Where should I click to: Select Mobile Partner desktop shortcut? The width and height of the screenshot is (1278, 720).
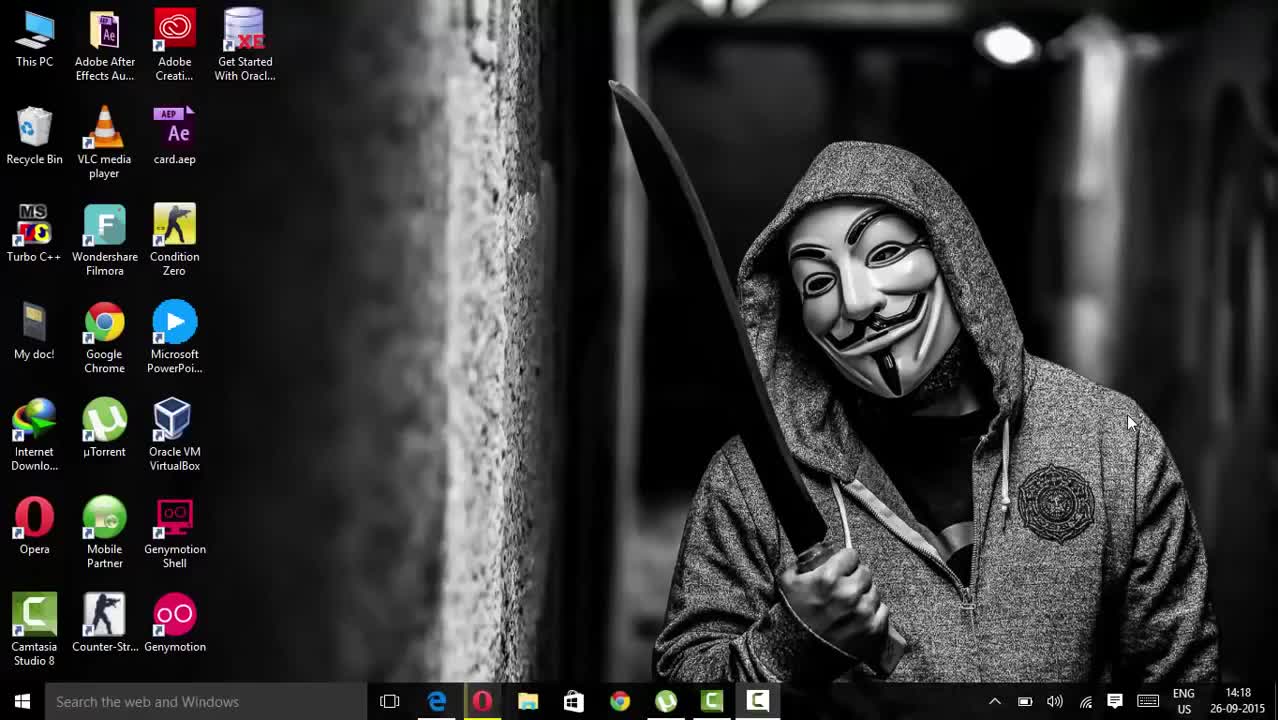point(104,534)
